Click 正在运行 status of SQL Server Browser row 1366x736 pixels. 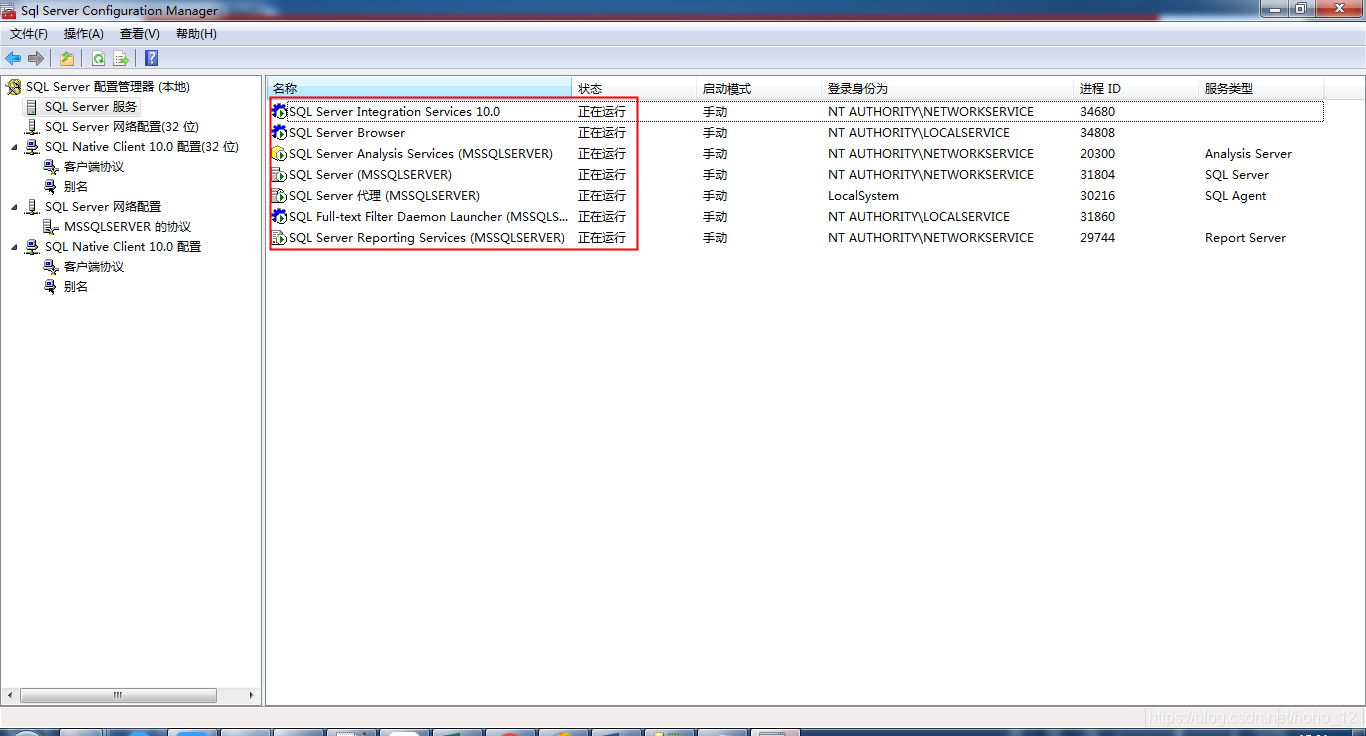602,133
